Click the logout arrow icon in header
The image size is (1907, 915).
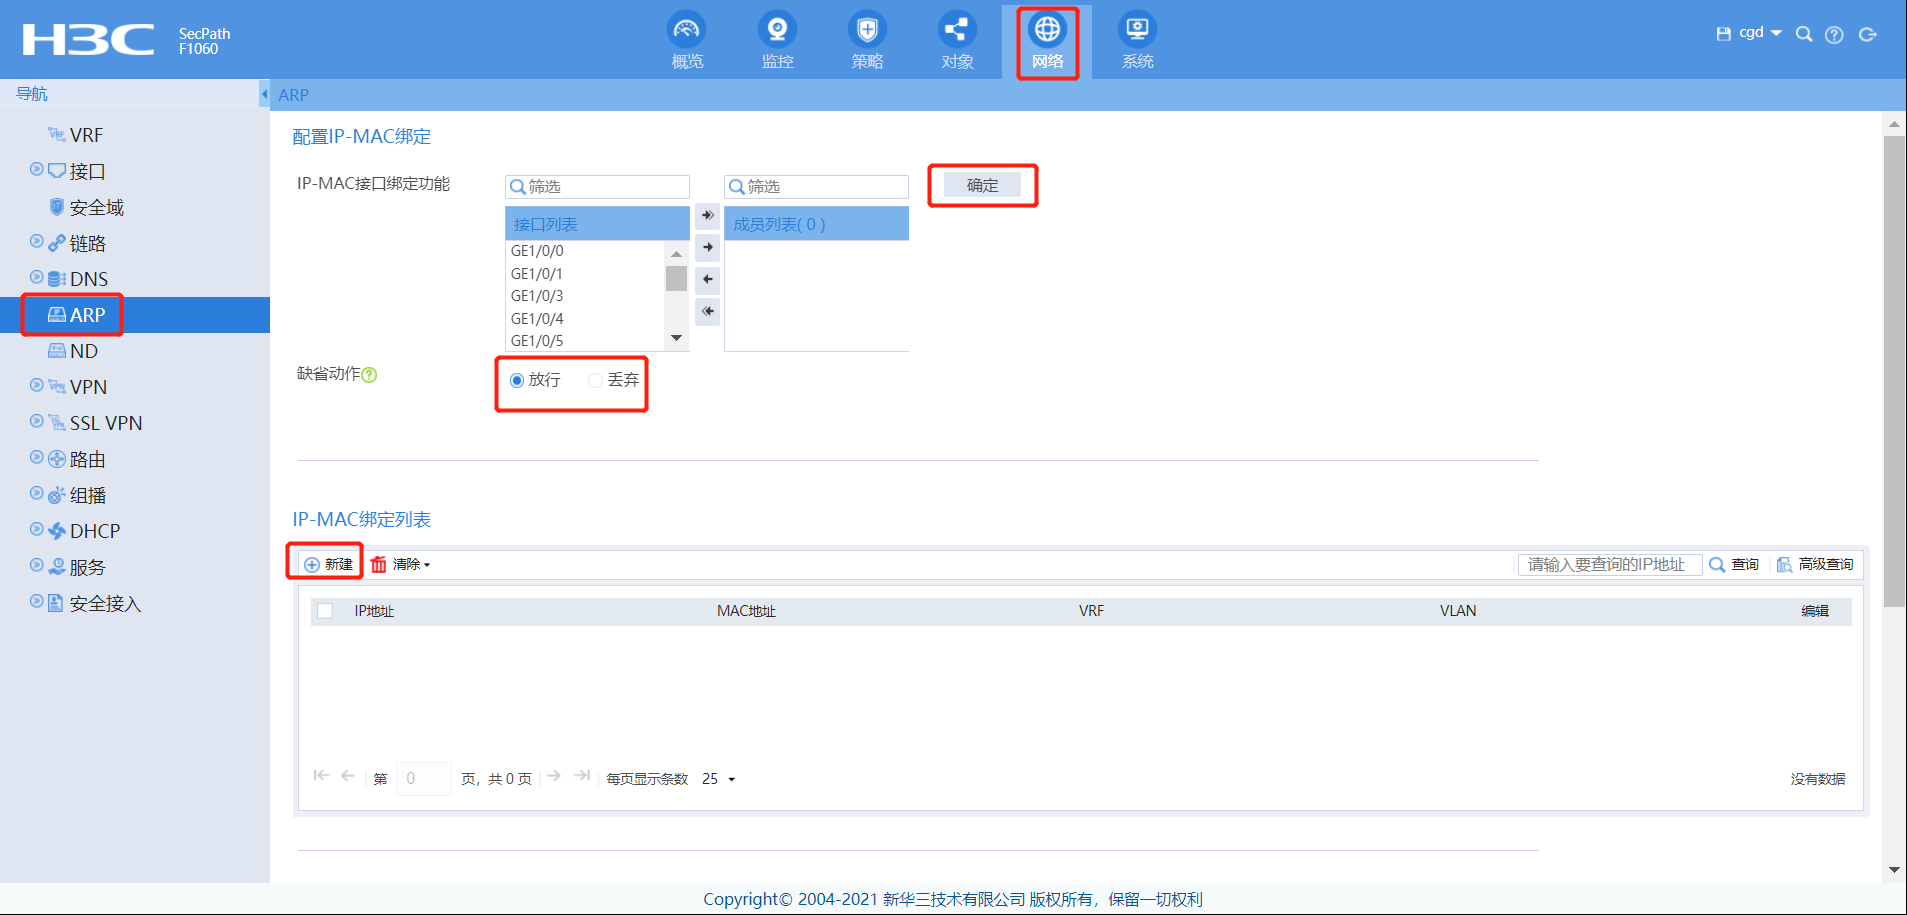[x=1867, y=35]
